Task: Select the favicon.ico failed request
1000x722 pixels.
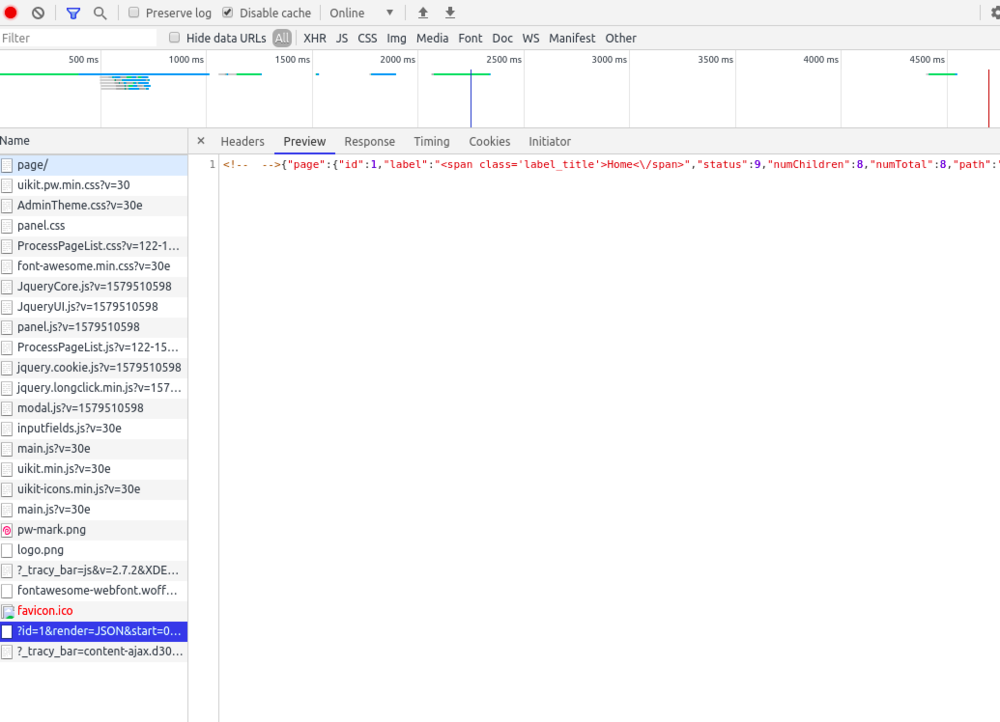Action: [x=44, y=611]
